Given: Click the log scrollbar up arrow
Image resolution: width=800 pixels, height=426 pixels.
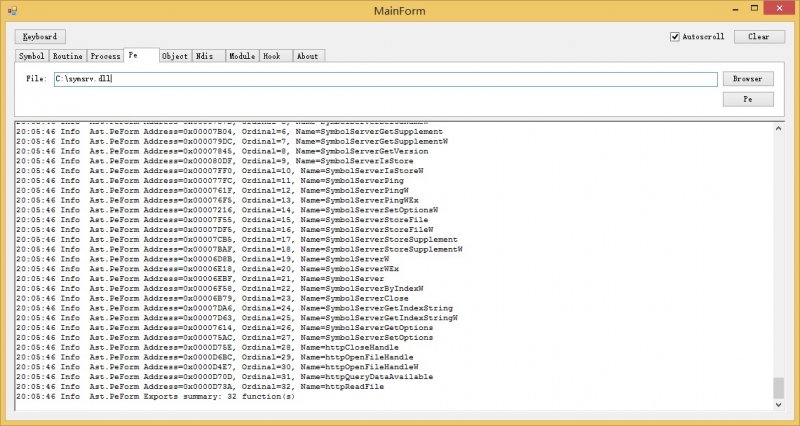Looking at the screenshot, I should click(x=779, y=129).
